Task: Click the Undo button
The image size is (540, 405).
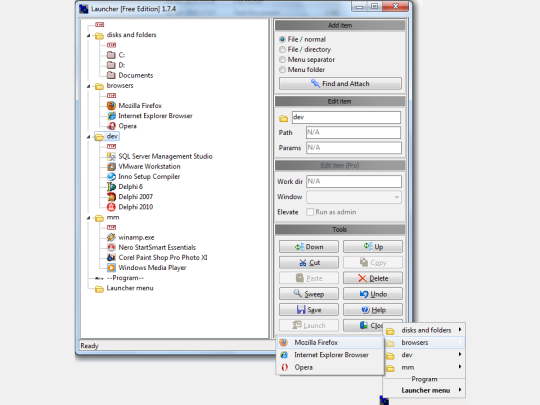Action: point(373,294)
